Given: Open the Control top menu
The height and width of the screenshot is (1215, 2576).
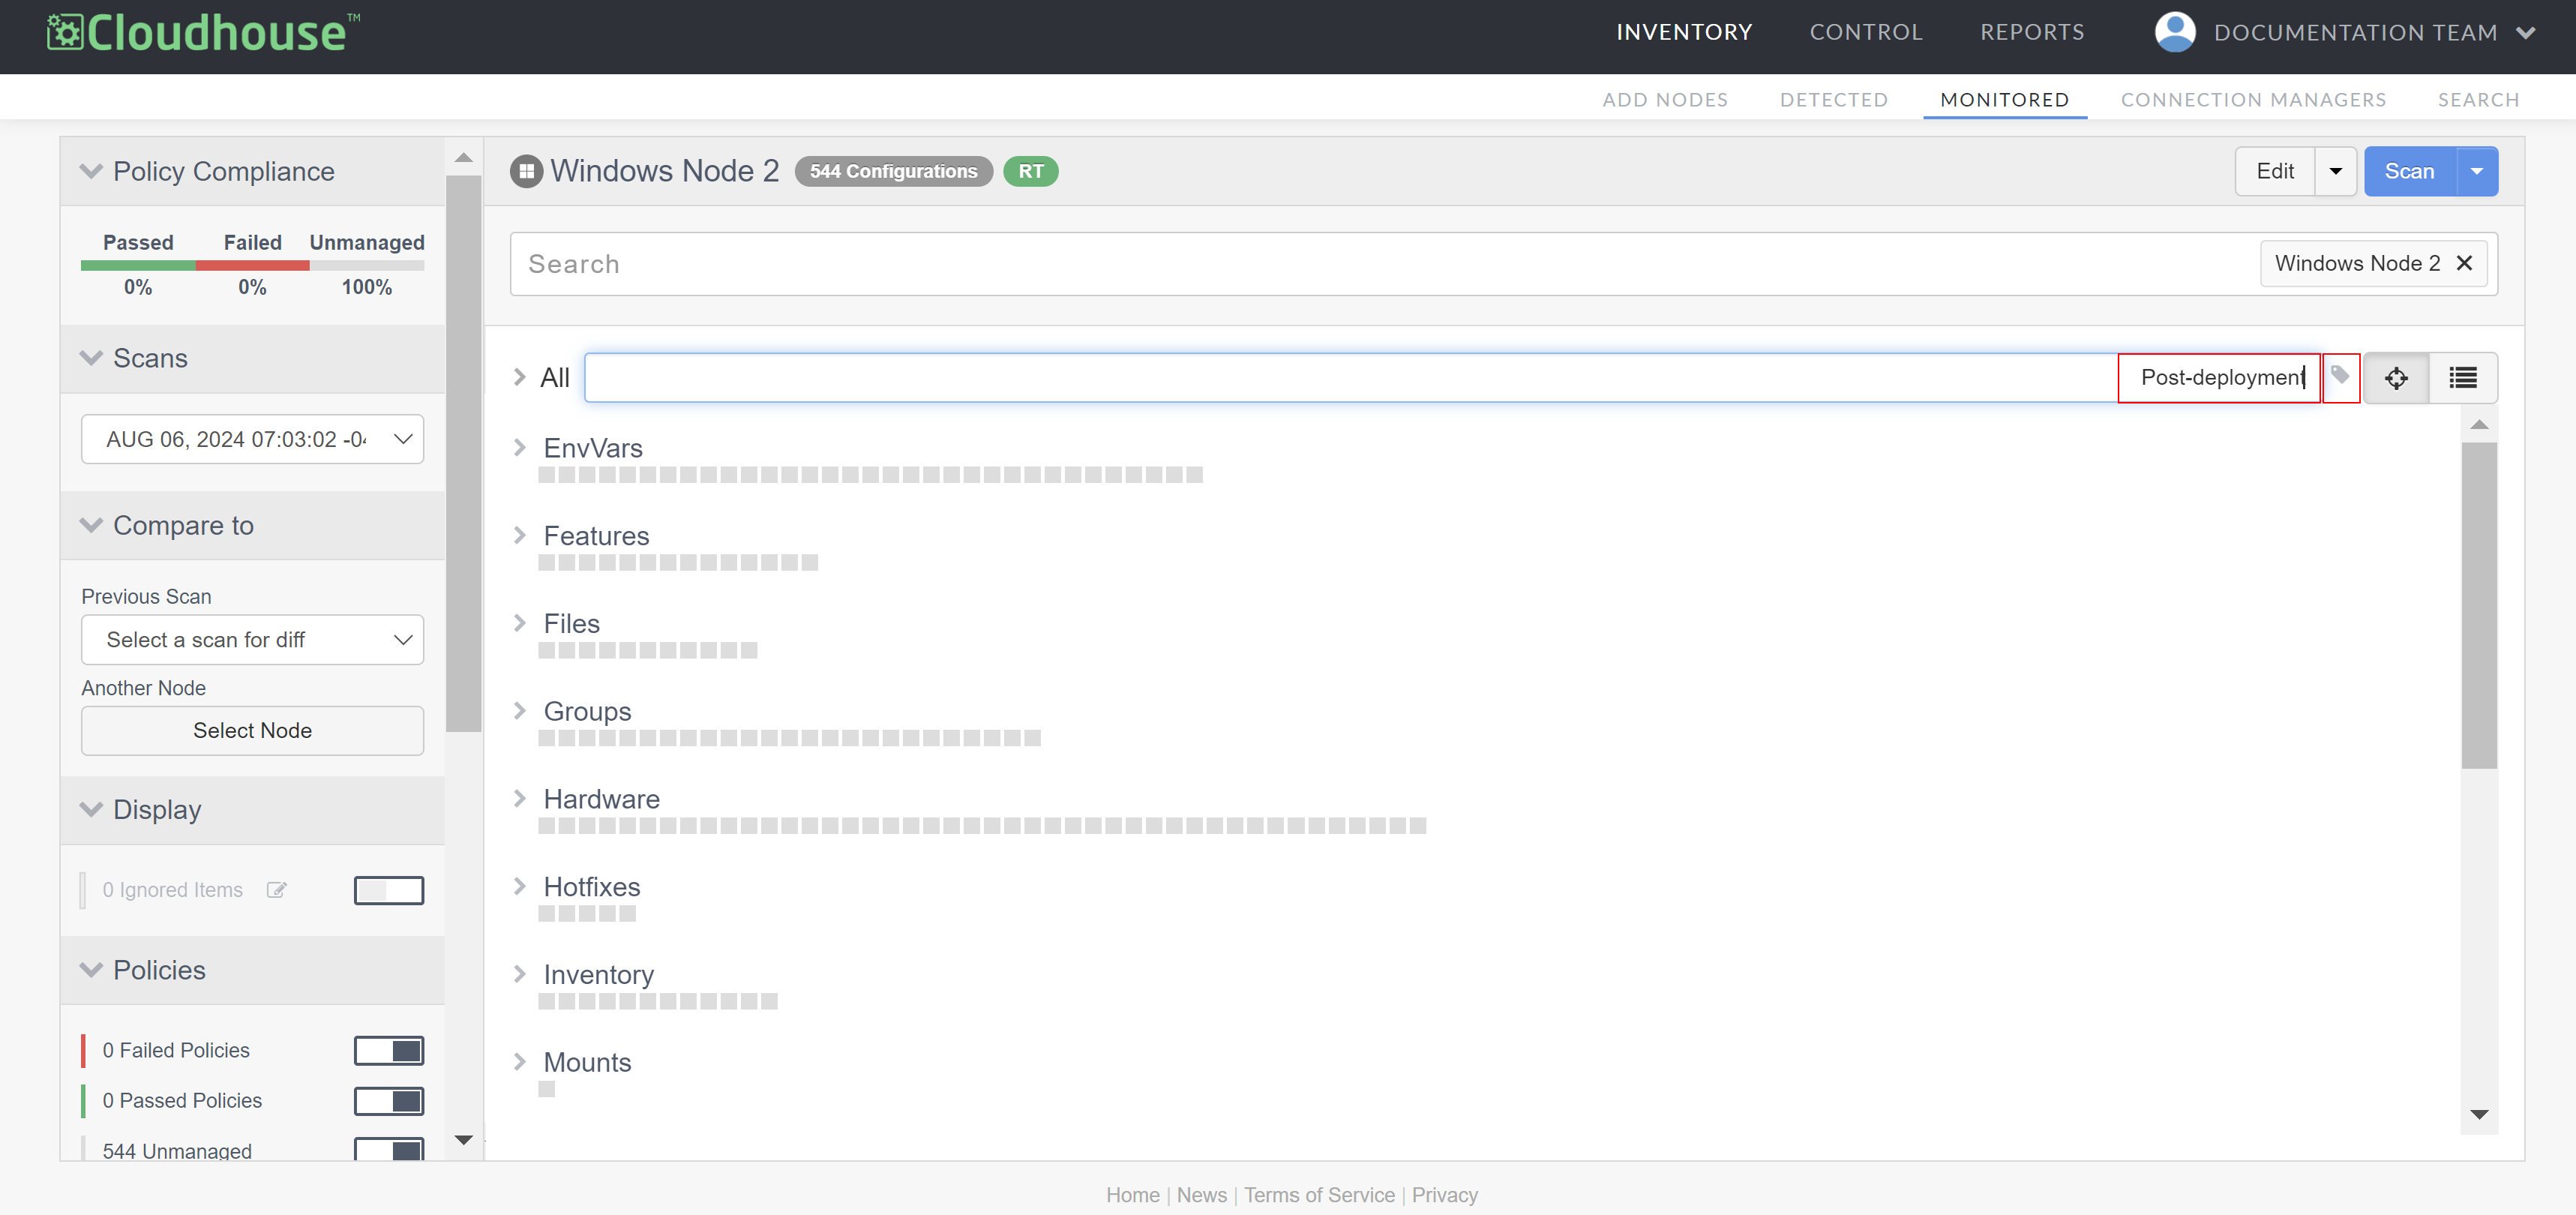Looking at the screenshot, I should pyautogui.click(x=1866, y=32).
